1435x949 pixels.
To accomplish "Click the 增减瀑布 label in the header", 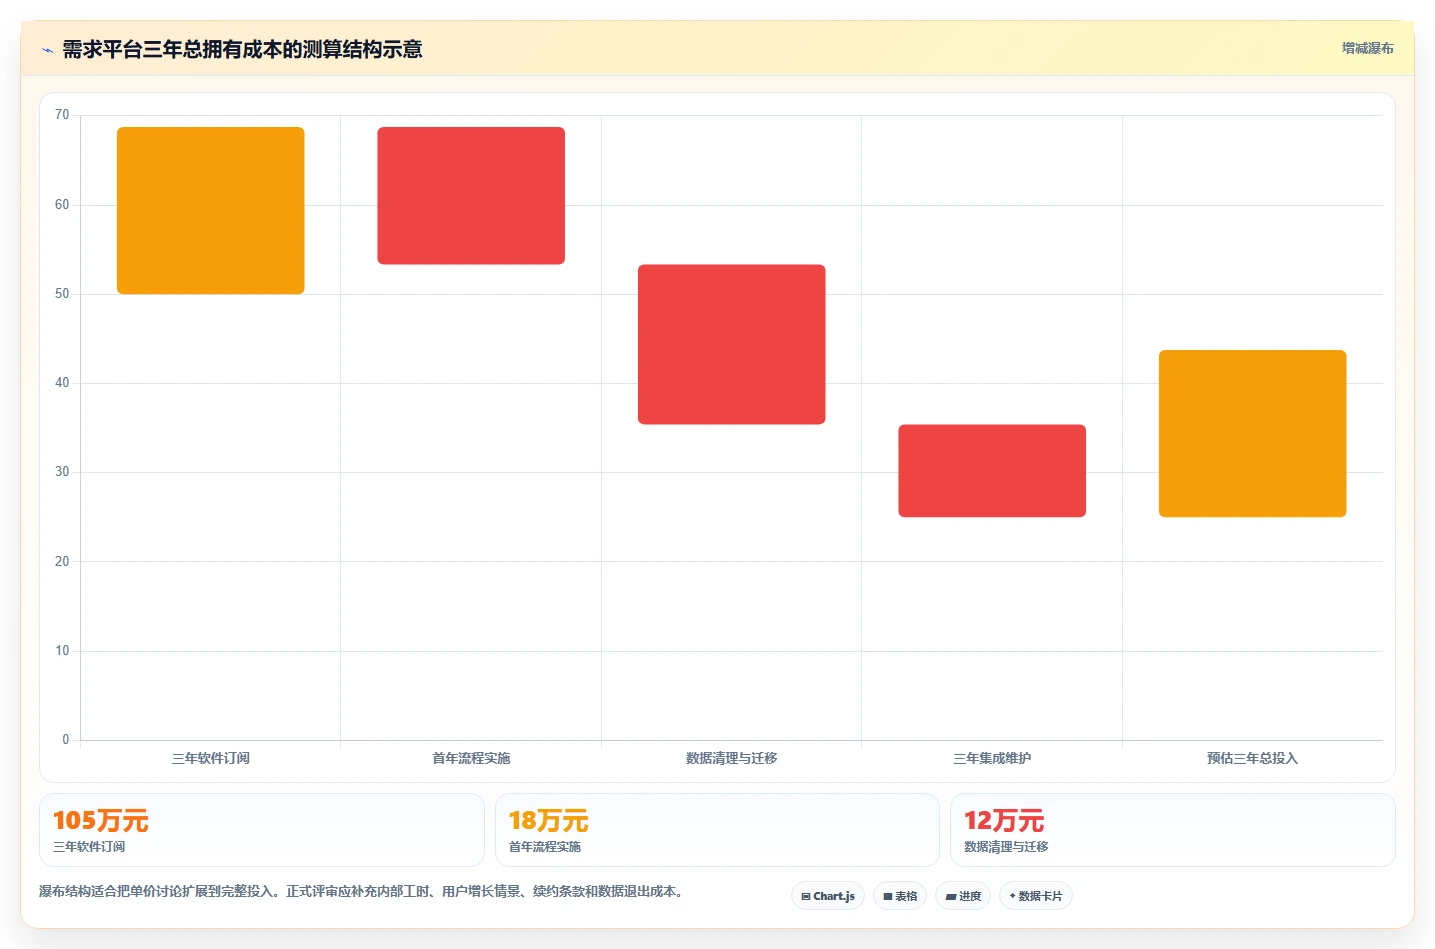I will tap(1367, 48).
